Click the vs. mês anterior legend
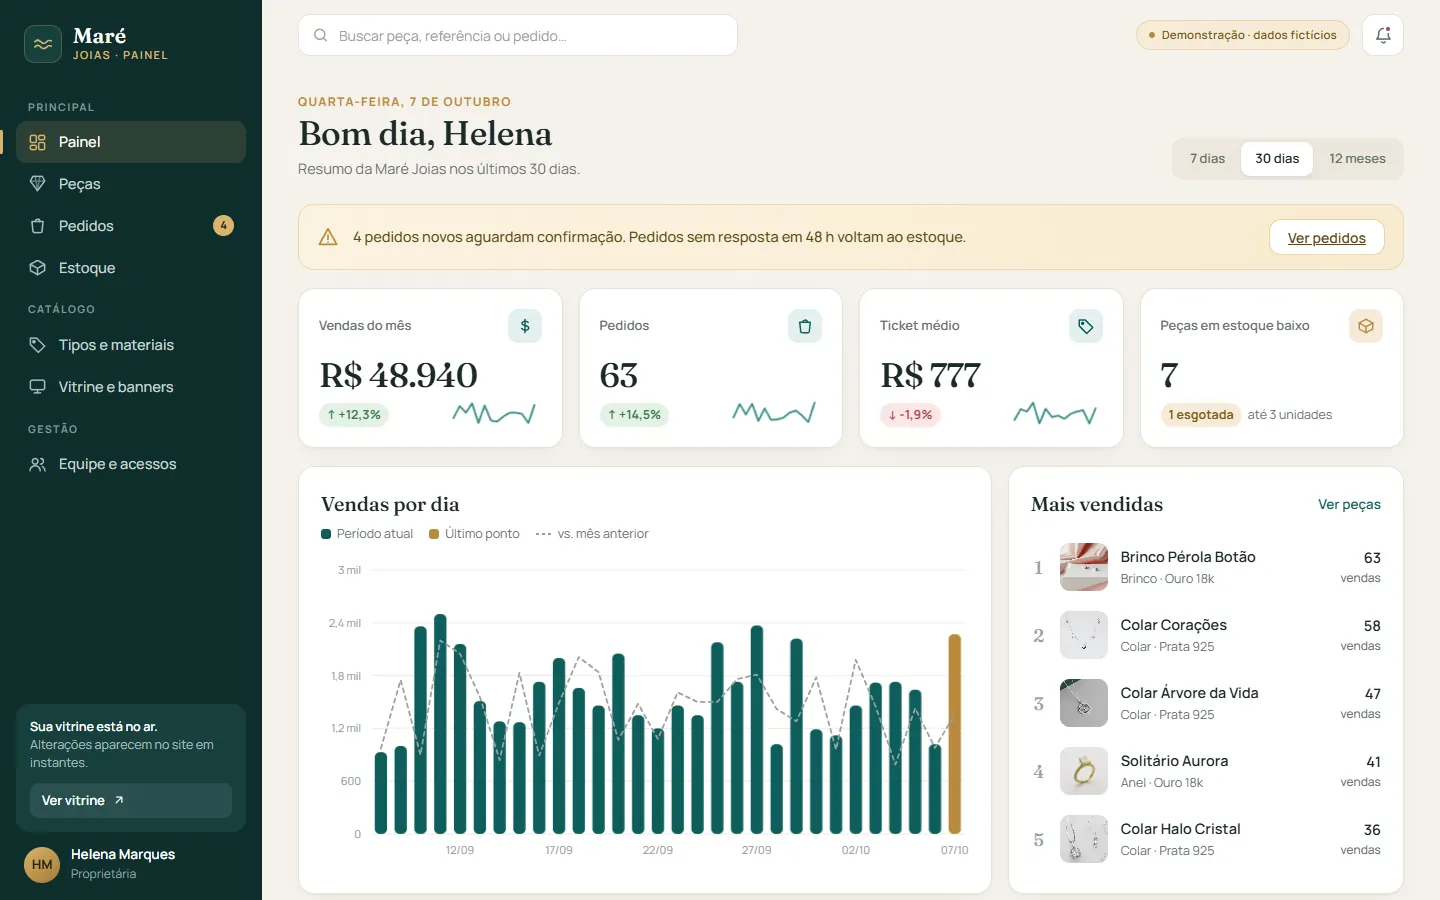 point(592,534)
